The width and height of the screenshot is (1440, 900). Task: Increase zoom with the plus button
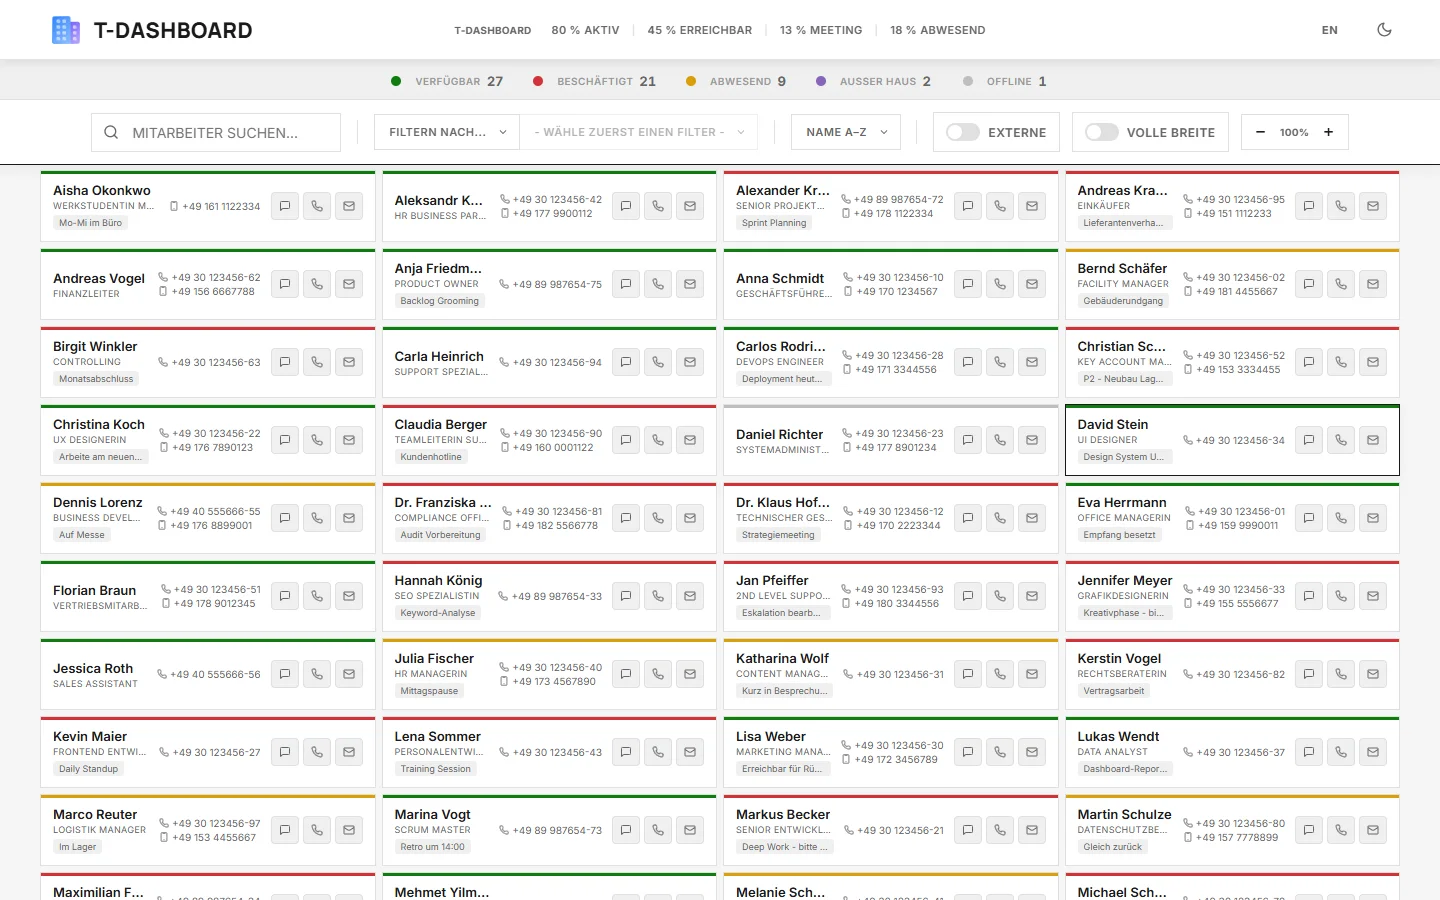tap(1328, 132)
